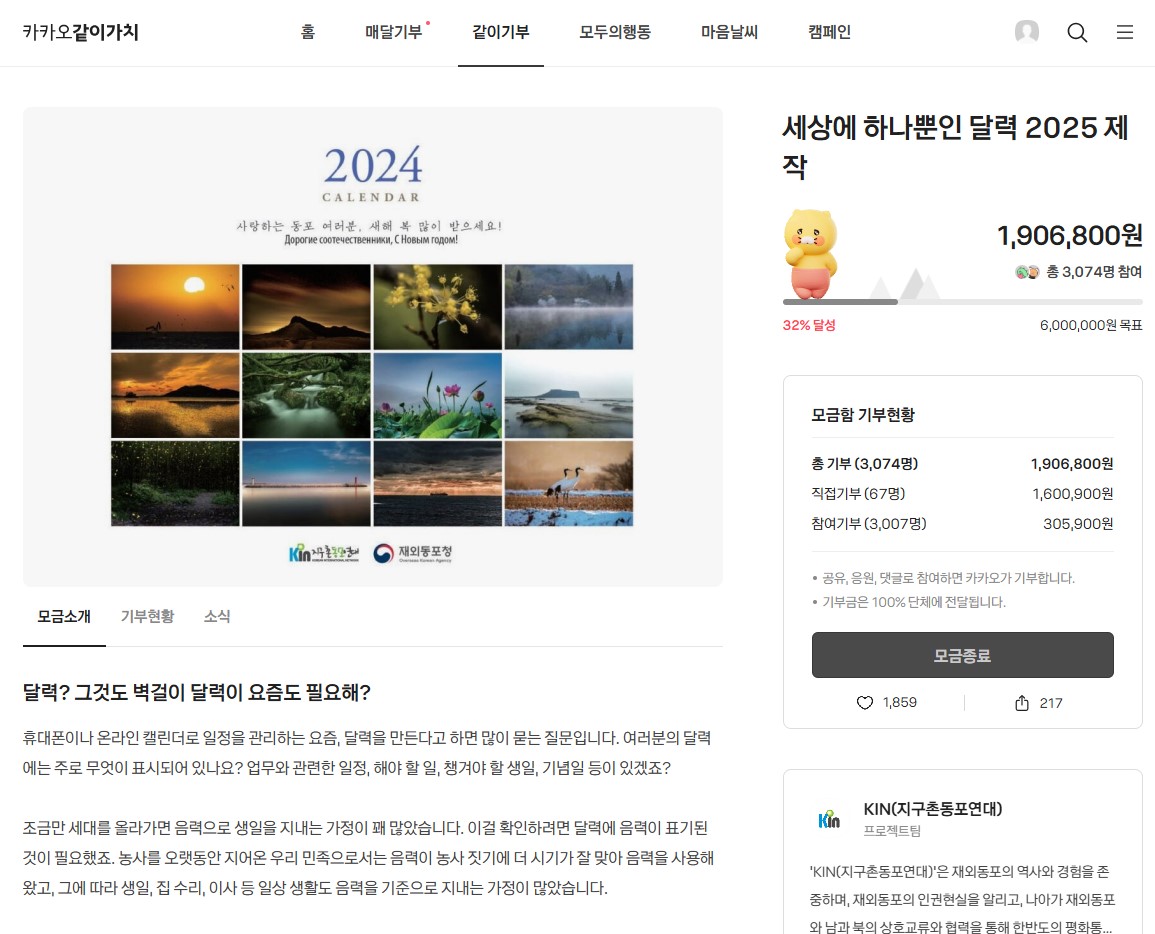Open the 마음날씨 menu item
Screen dimensions: 1155x934
(729, 32)
